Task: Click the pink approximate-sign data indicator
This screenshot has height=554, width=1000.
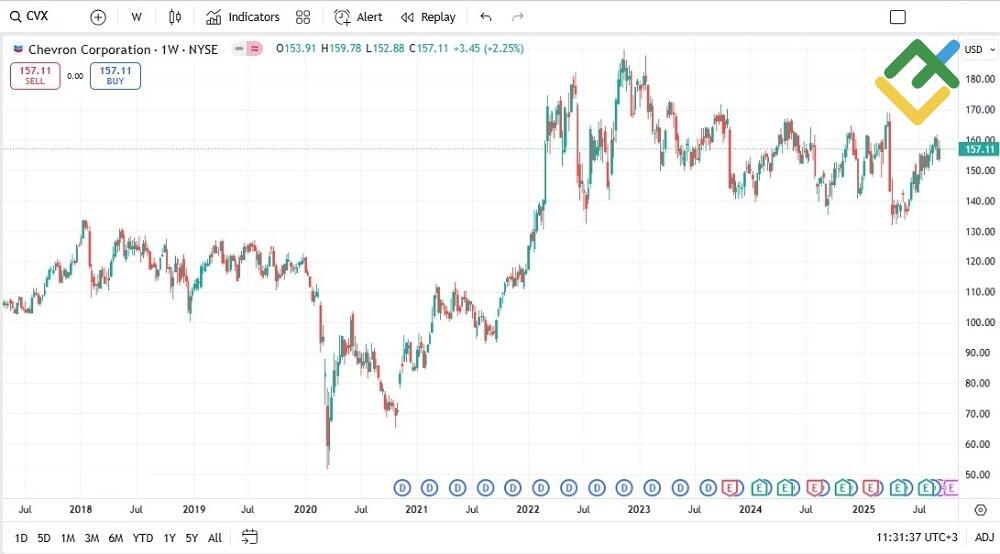Action: point(254,48)
